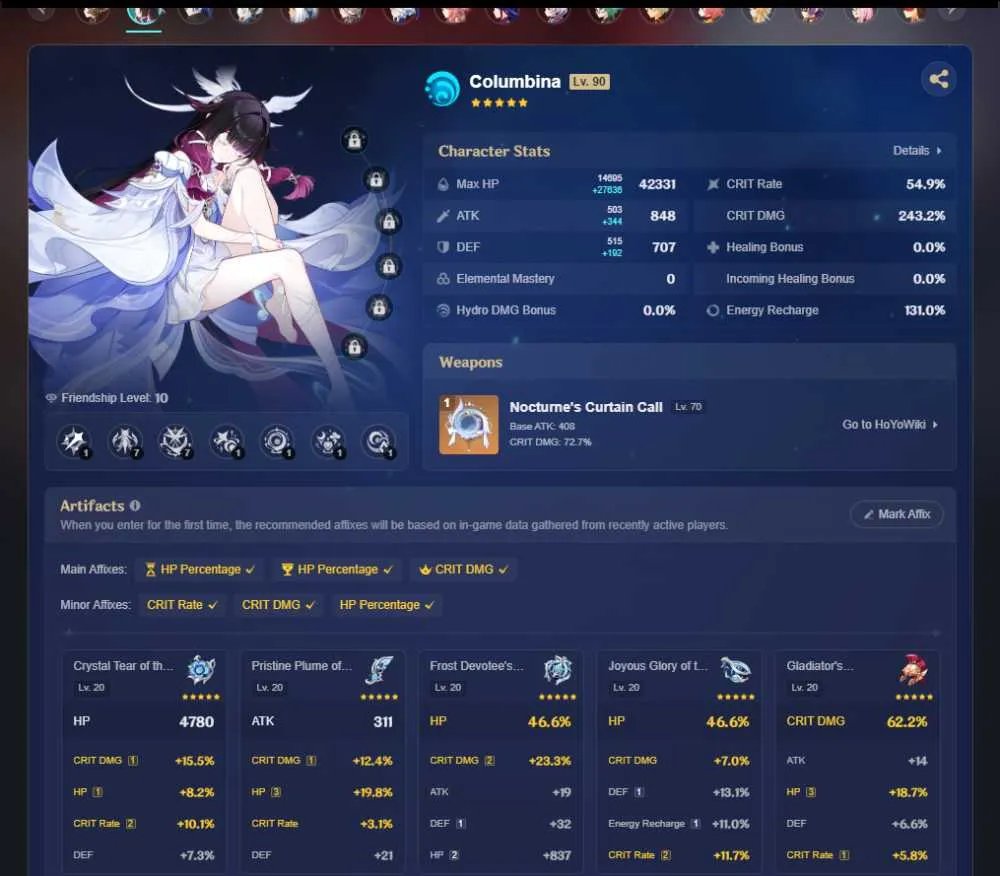Toggle the CRIT DMG minor affix chip
Viewport: 1000px width, 876px height.
[x=277, y=605]
